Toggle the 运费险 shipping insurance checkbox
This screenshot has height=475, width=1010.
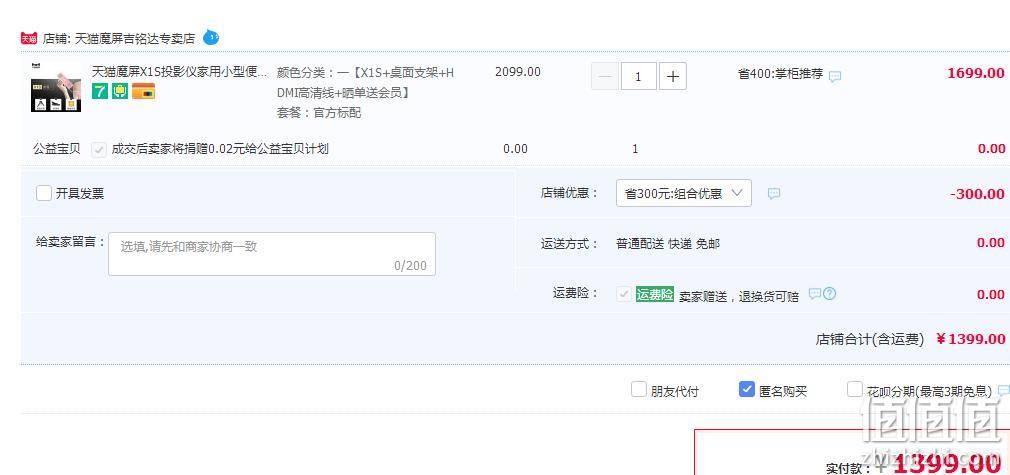tap(624, 295)
